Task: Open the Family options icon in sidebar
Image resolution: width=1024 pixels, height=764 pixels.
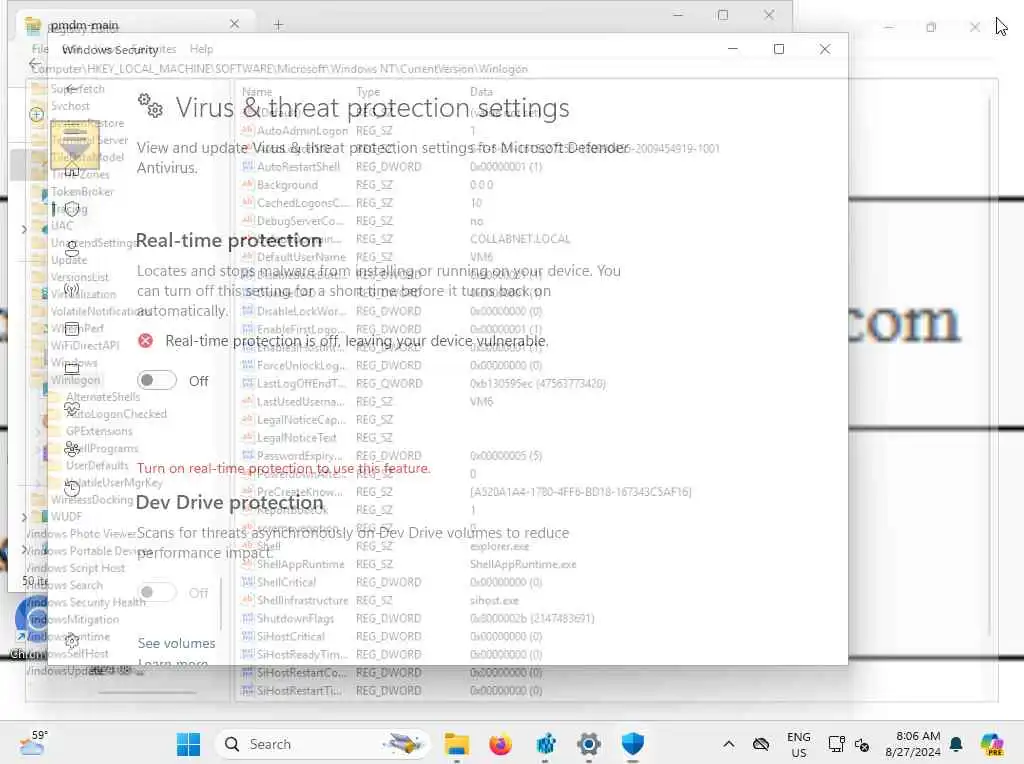Action: click(72, 449)
